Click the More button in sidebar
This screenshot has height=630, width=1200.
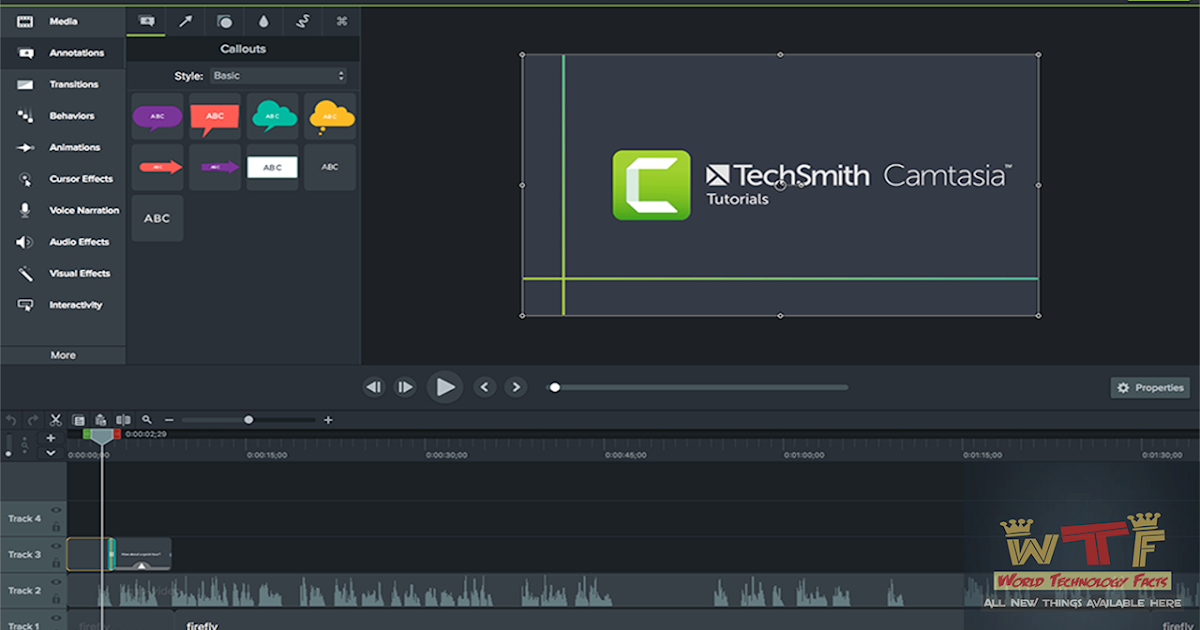(63, 355)
